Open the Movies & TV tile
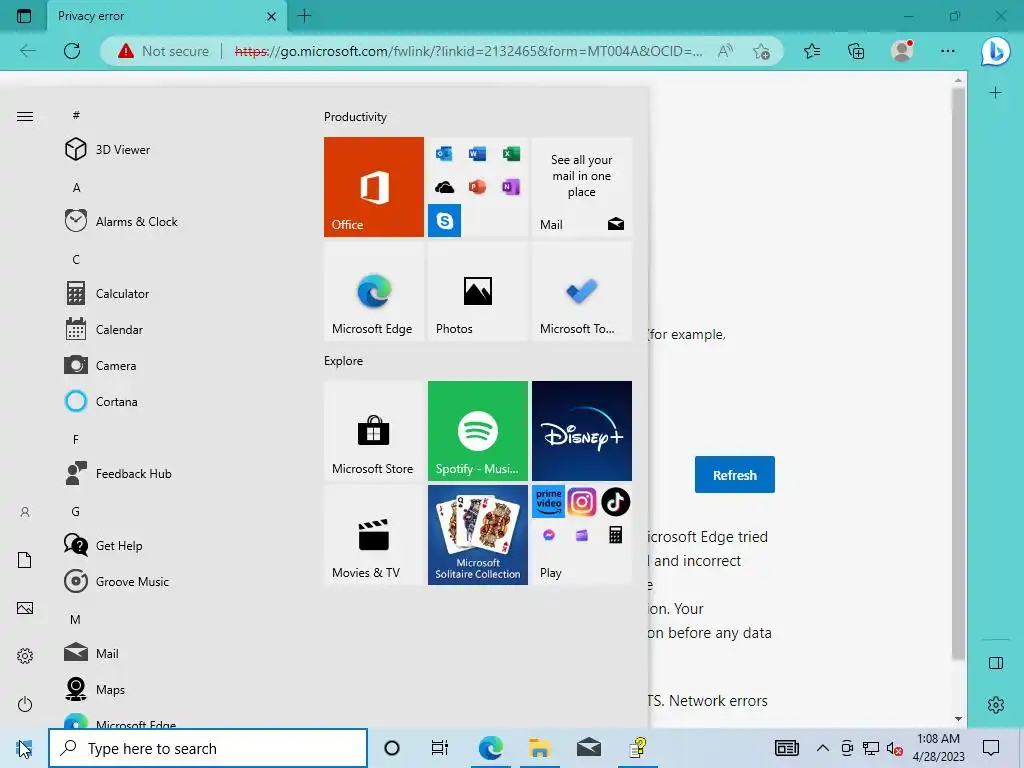Screen dimensions: 1024x768 [374, 535]
